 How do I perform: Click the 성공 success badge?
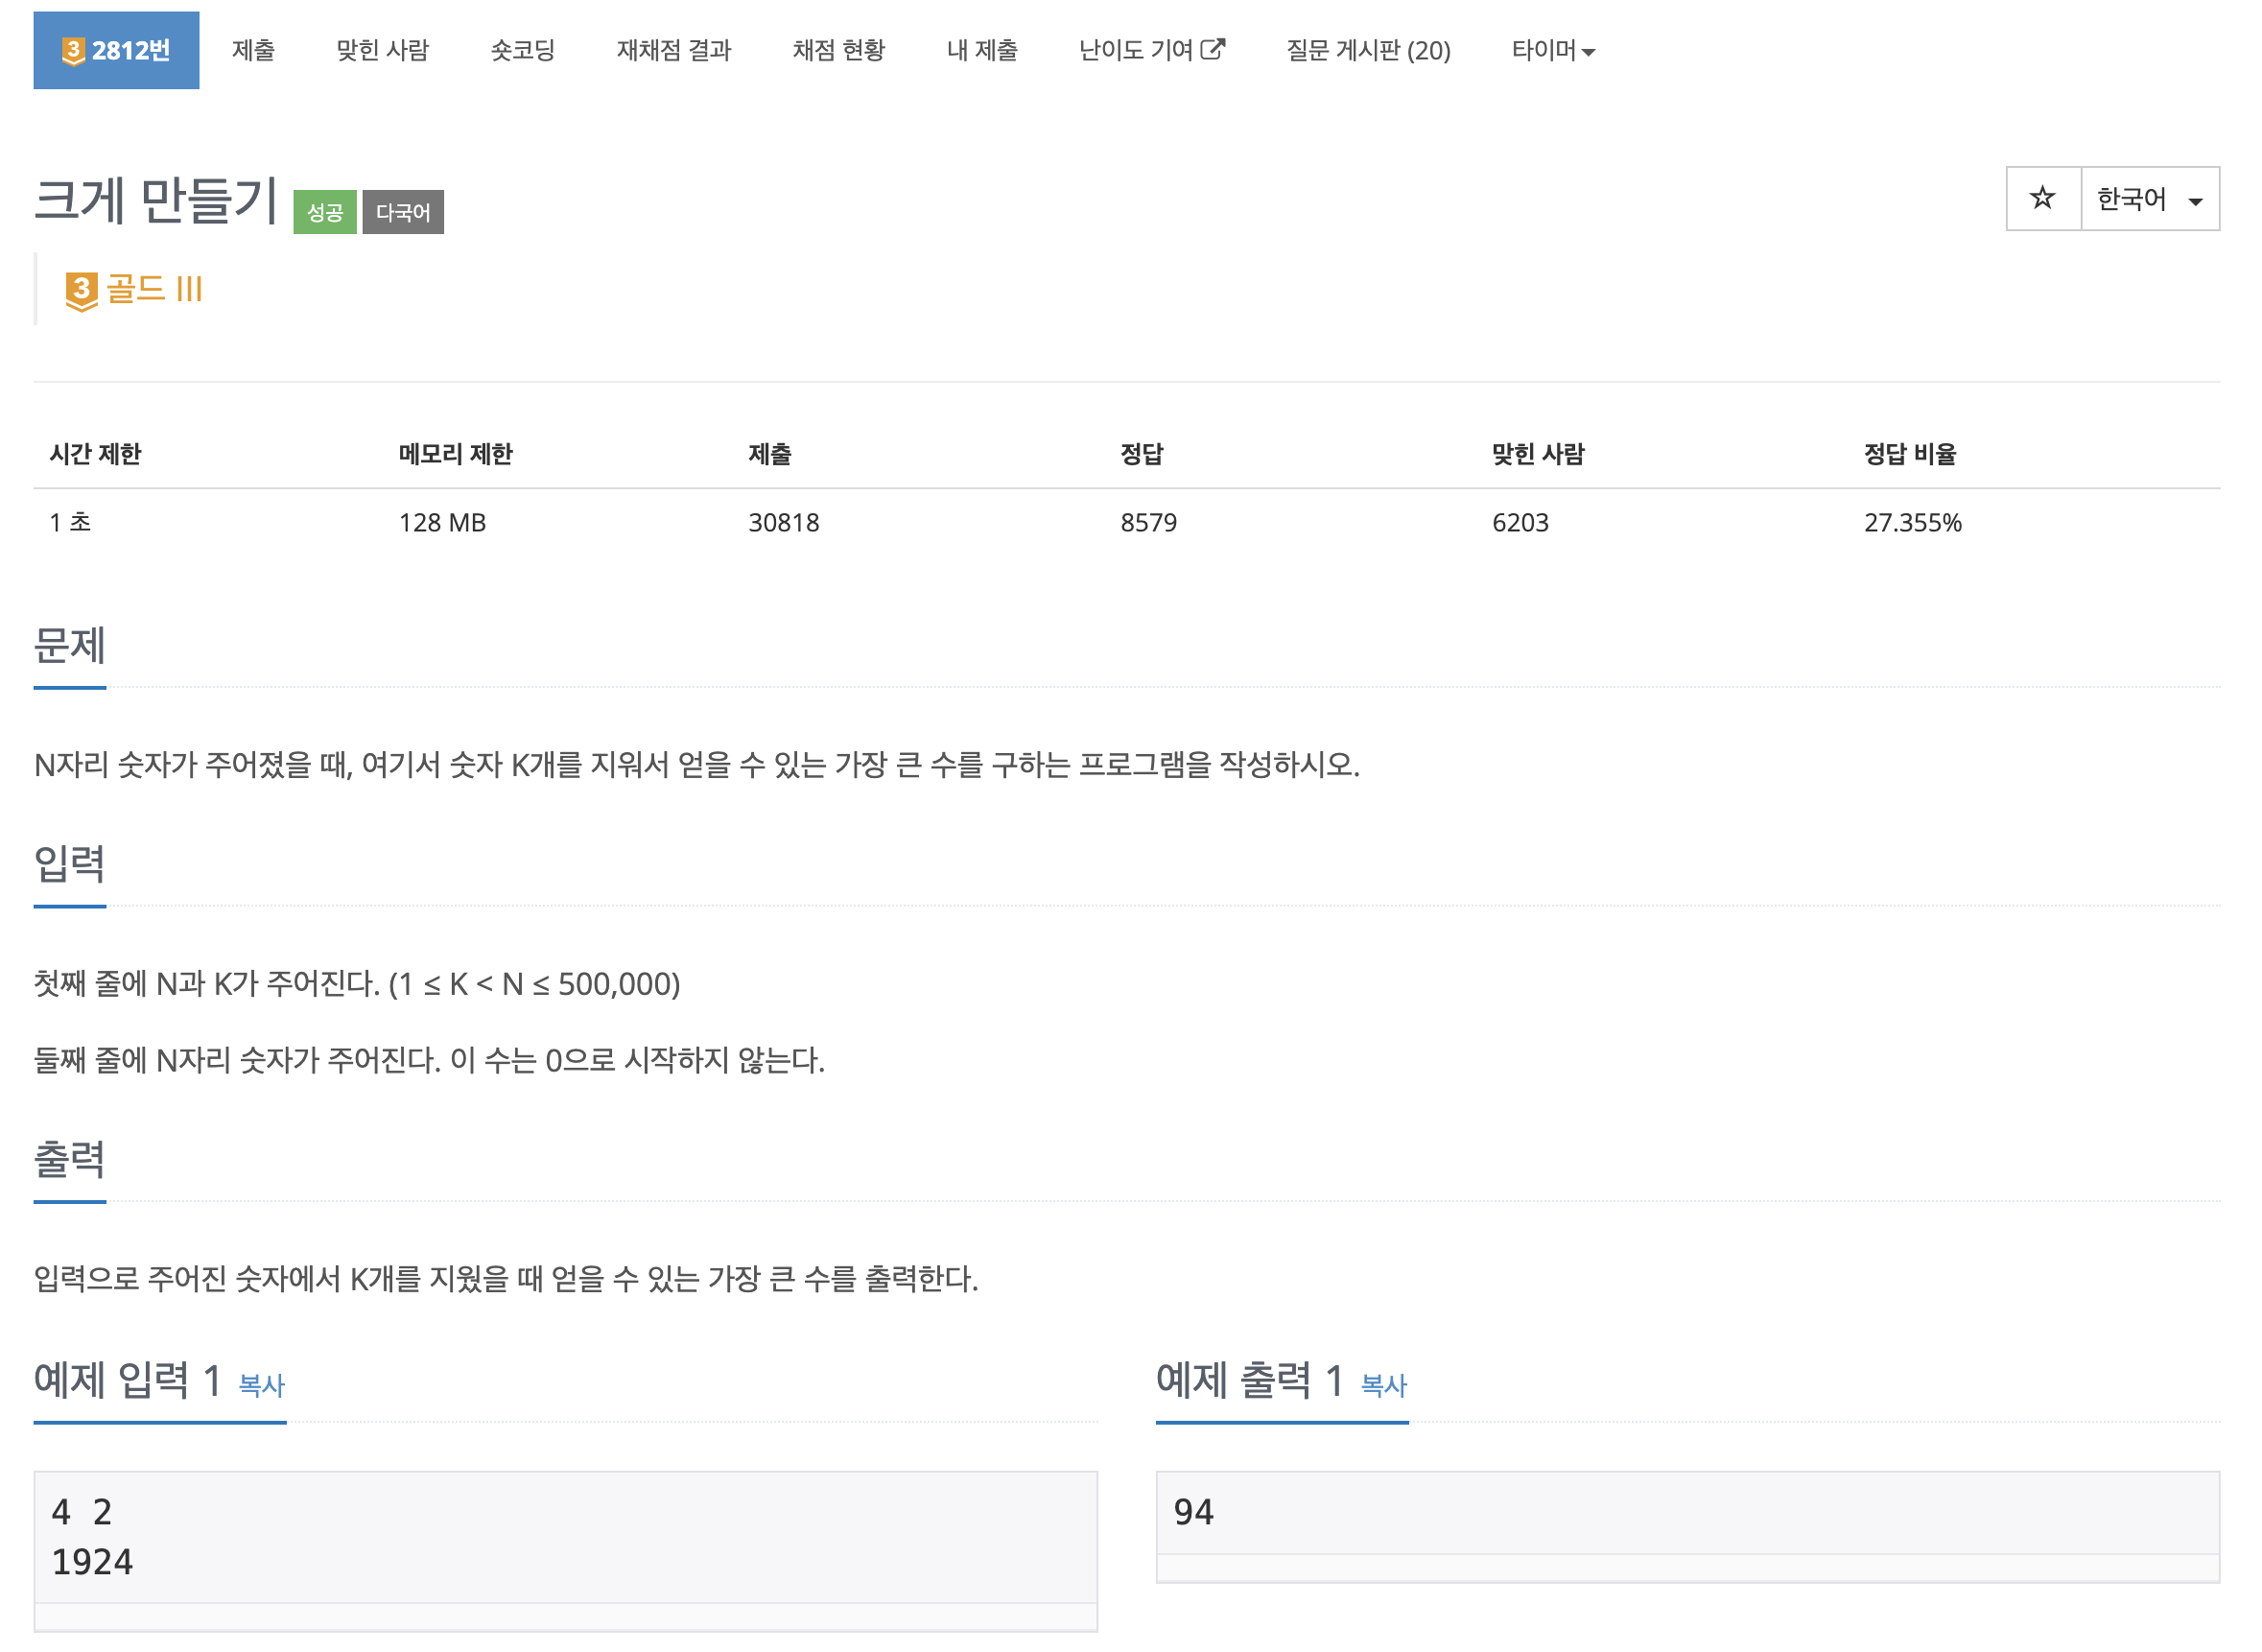click(x=325, y=211)
